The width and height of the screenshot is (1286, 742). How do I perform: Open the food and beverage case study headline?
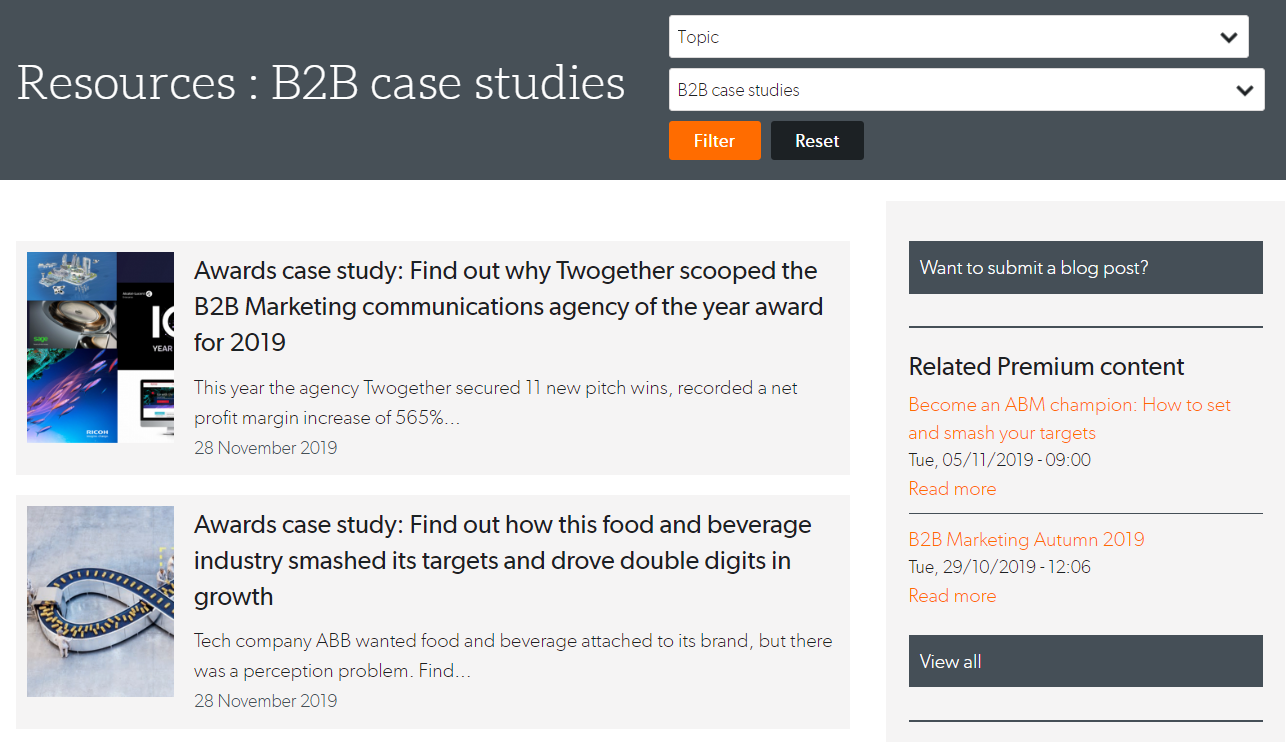point(502,560)
